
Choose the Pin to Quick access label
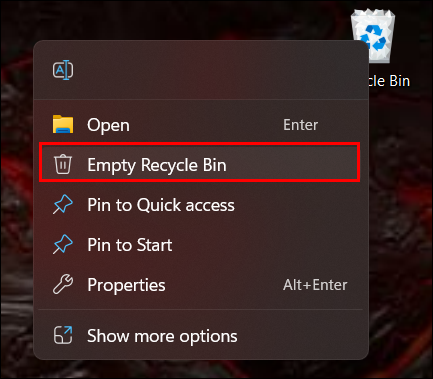coord(161,205)
